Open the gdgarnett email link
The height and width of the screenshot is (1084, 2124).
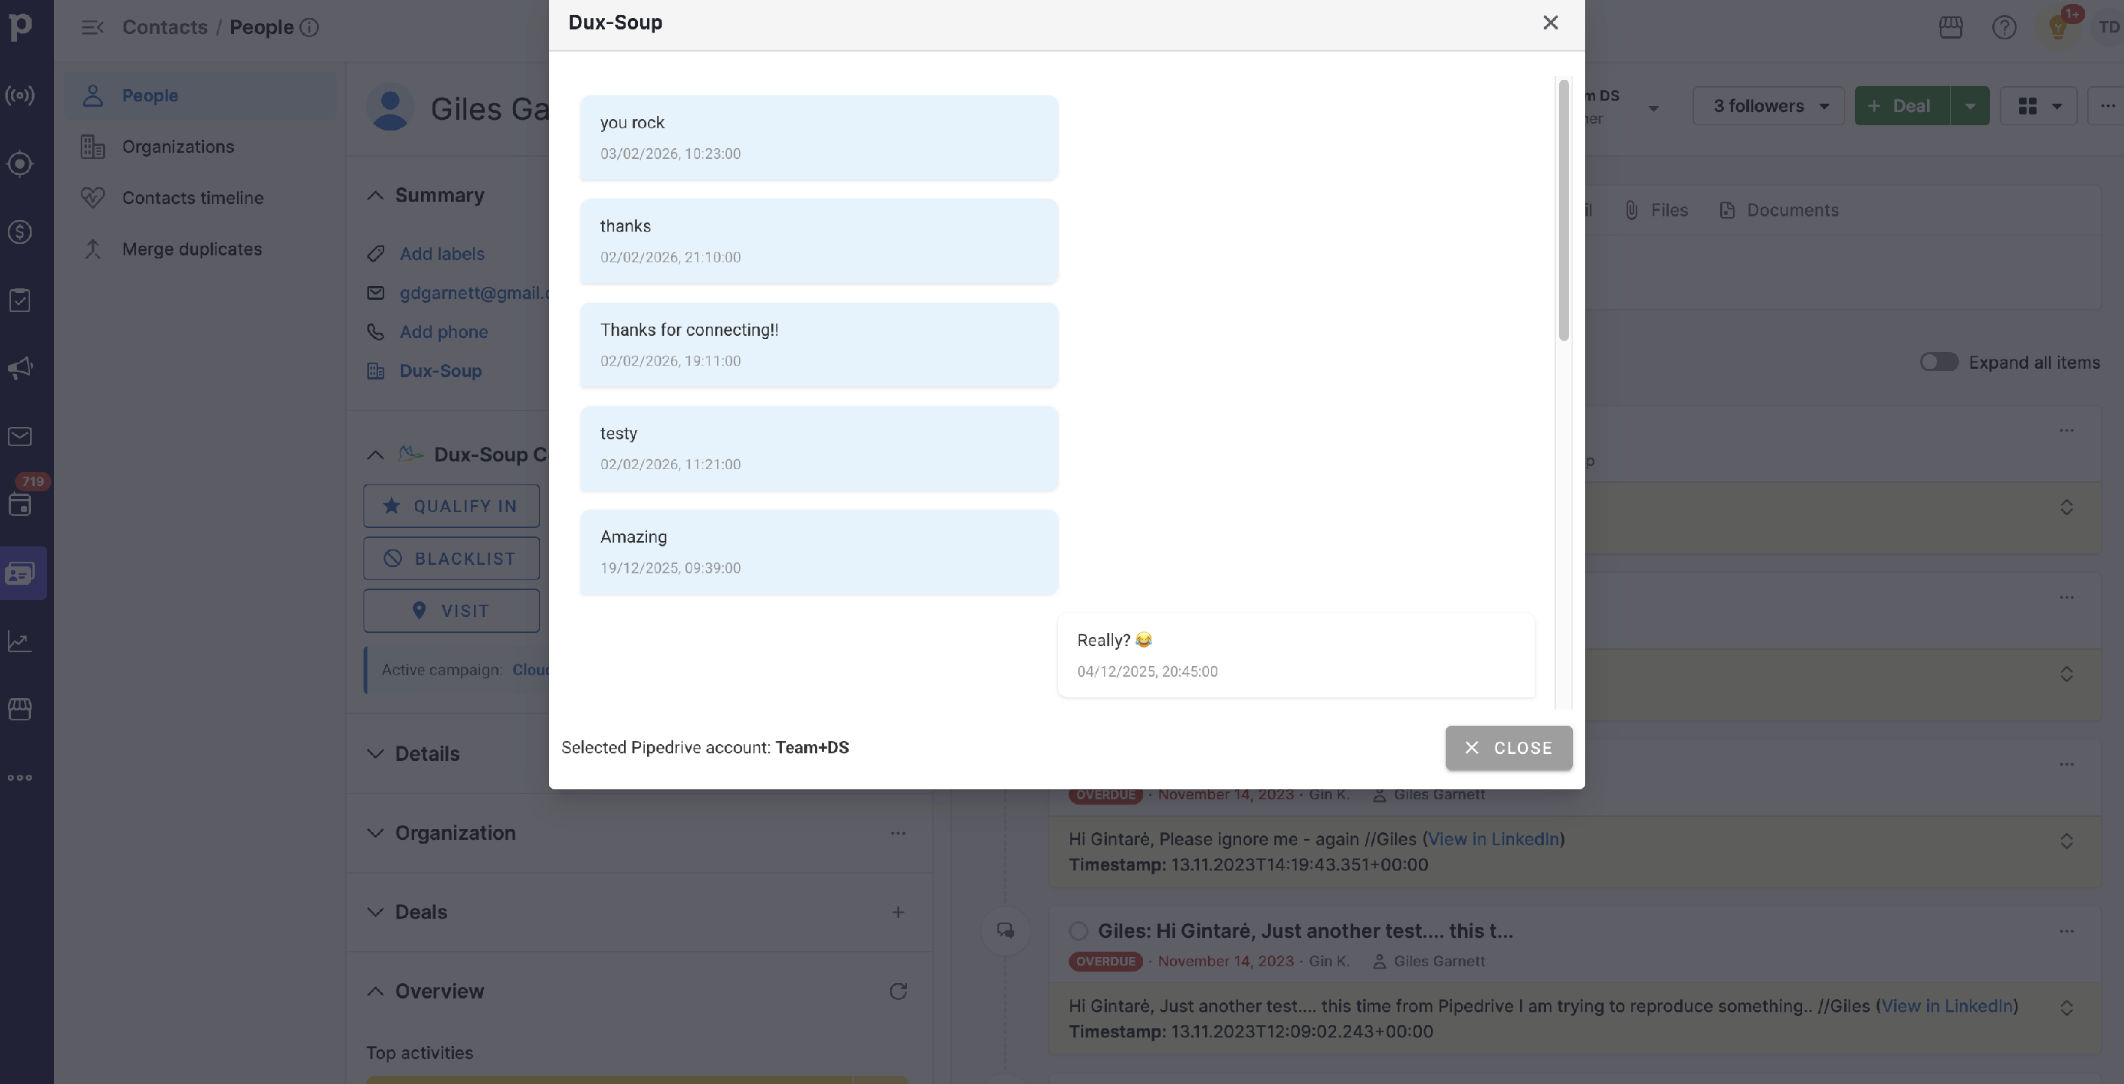point(474,293)
